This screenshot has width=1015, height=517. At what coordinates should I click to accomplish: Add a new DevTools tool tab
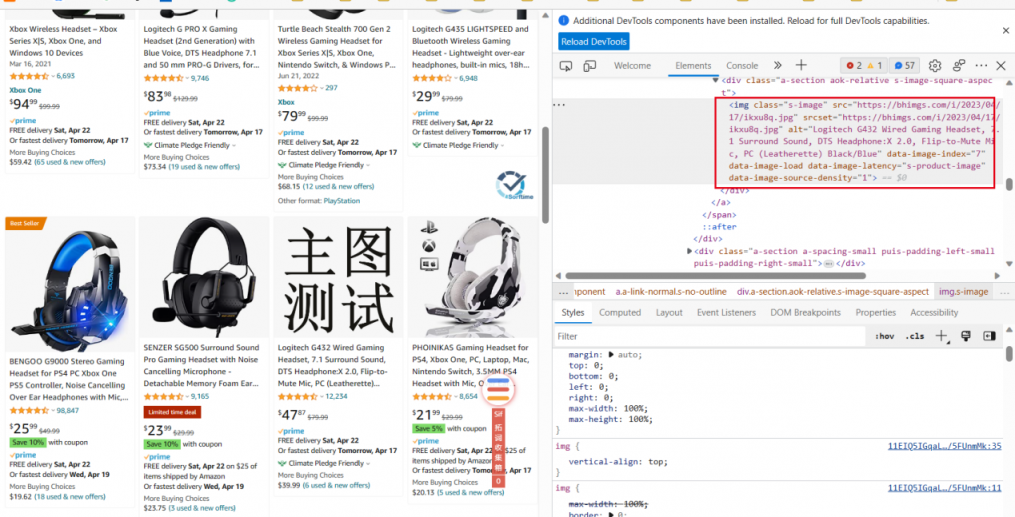pyautogui.click(x=801, y=65)
